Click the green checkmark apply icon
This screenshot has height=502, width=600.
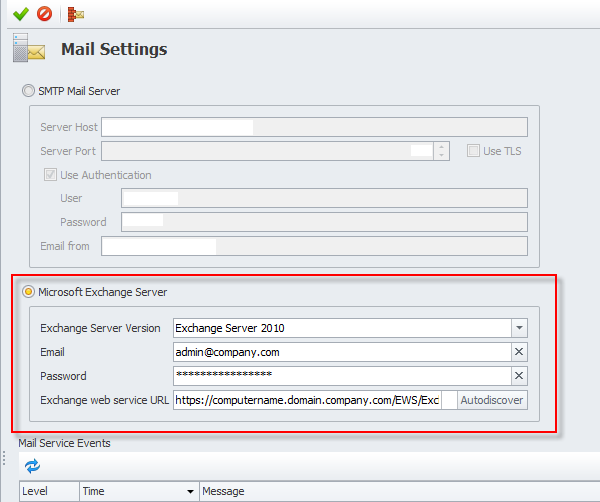[20, 13]
